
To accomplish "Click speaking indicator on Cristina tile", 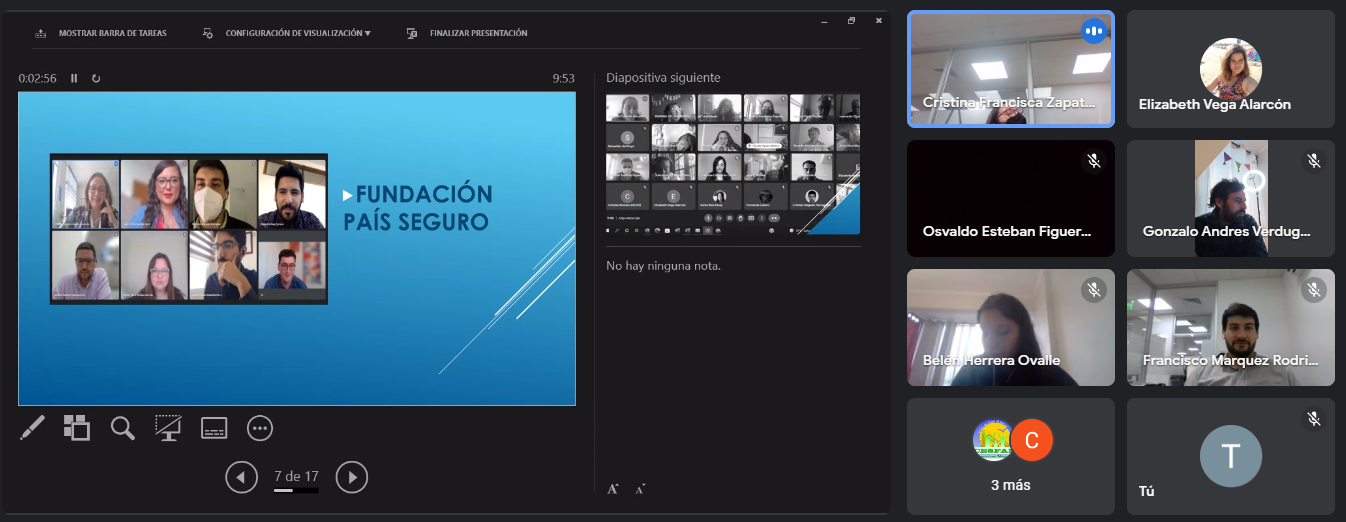I will 1094,31.
